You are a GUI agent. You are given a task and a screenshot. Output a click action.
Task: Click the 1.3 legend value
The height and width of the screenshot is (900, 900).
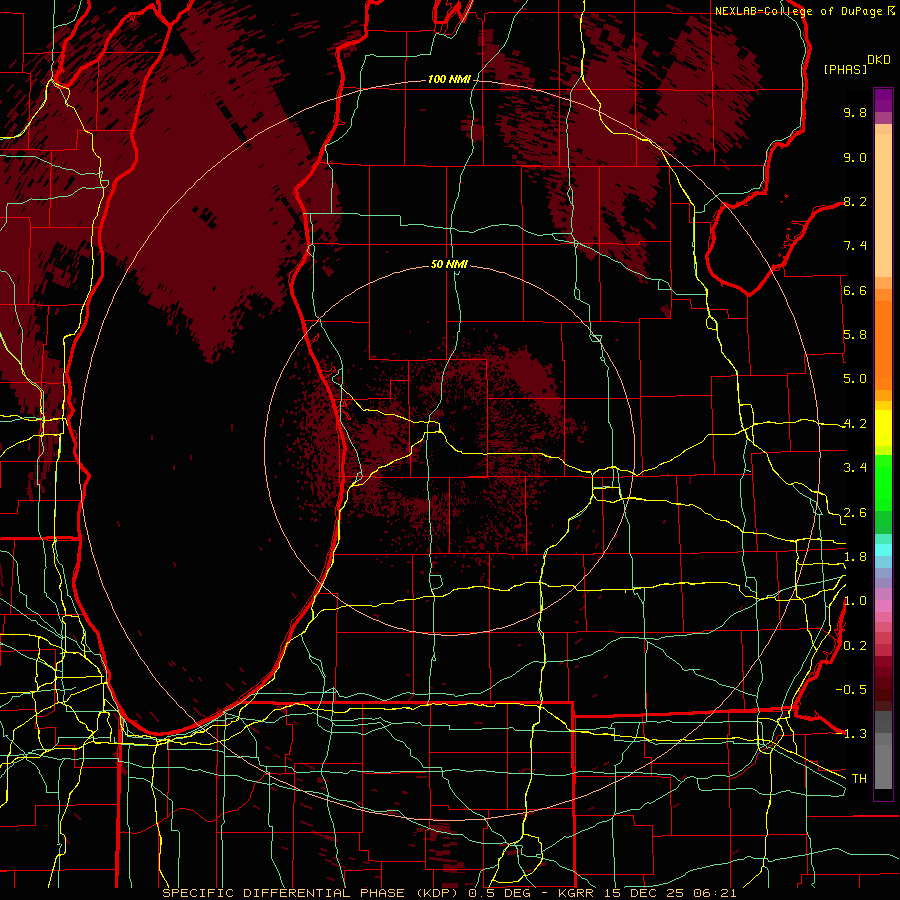[855, 734]
